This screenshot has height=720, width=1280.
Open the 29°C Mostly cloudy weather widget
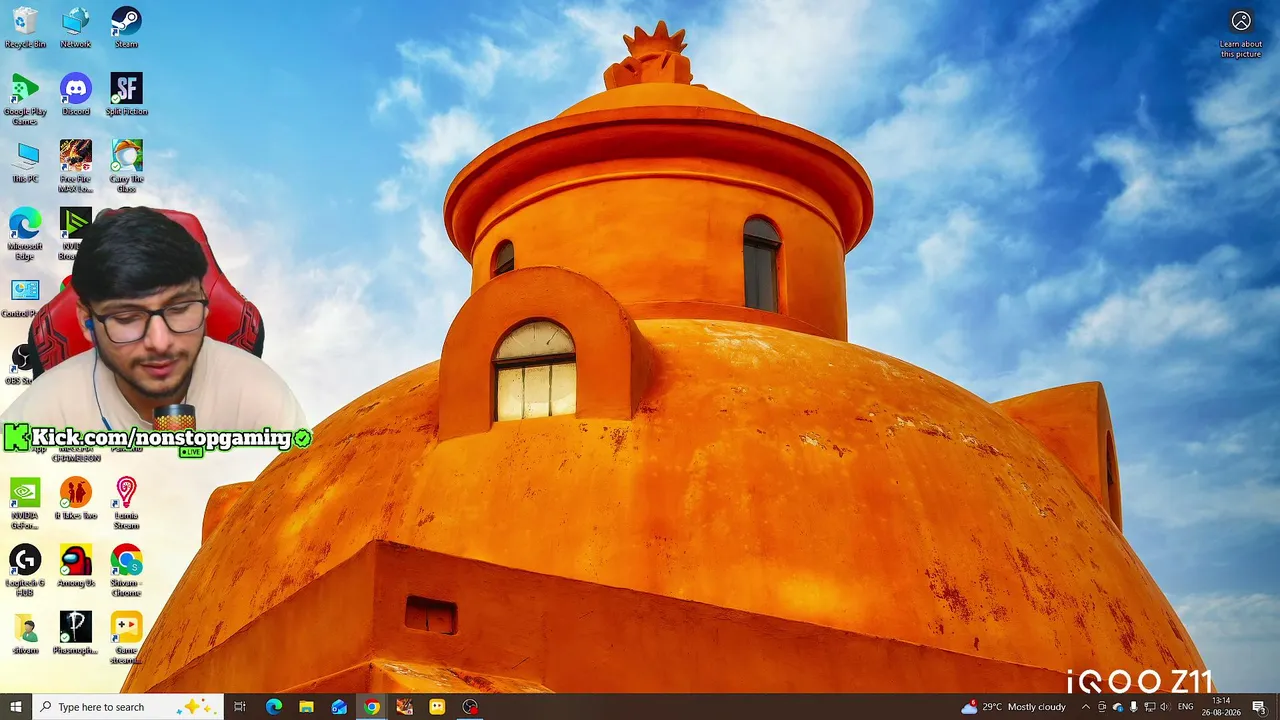[1013, 707]
